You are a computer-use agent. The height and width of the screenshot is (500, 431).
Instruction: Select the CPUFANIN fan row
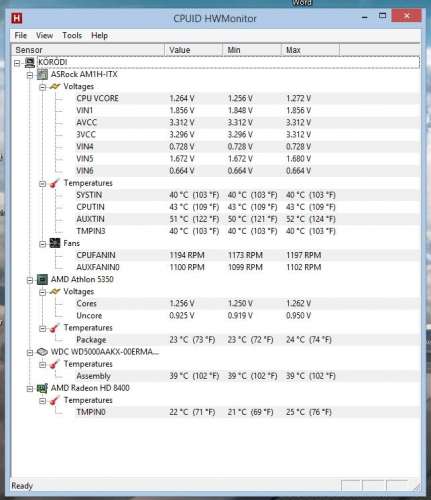click(x=247, y=255)
